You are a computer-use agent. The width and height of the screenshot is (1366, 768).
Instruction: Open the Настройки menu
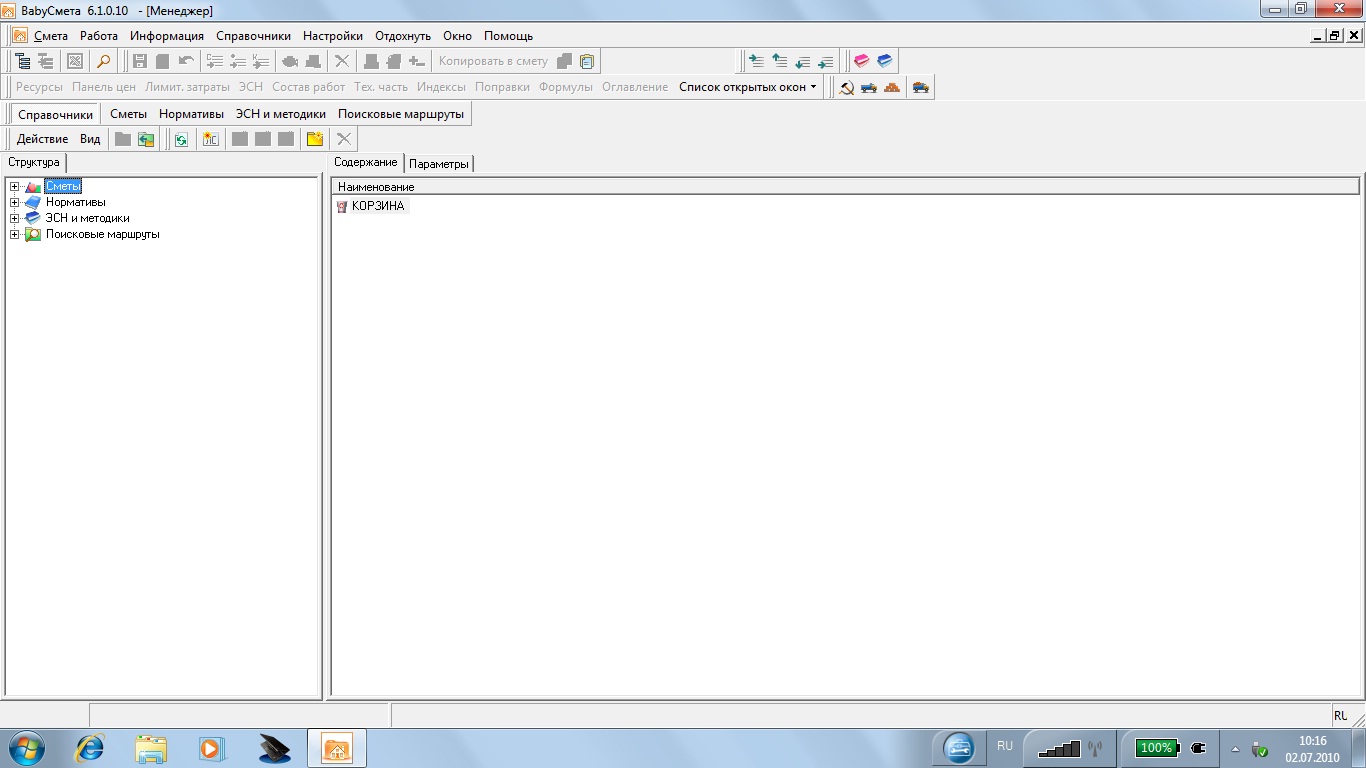pyautogui.click(x=333, y=36)
